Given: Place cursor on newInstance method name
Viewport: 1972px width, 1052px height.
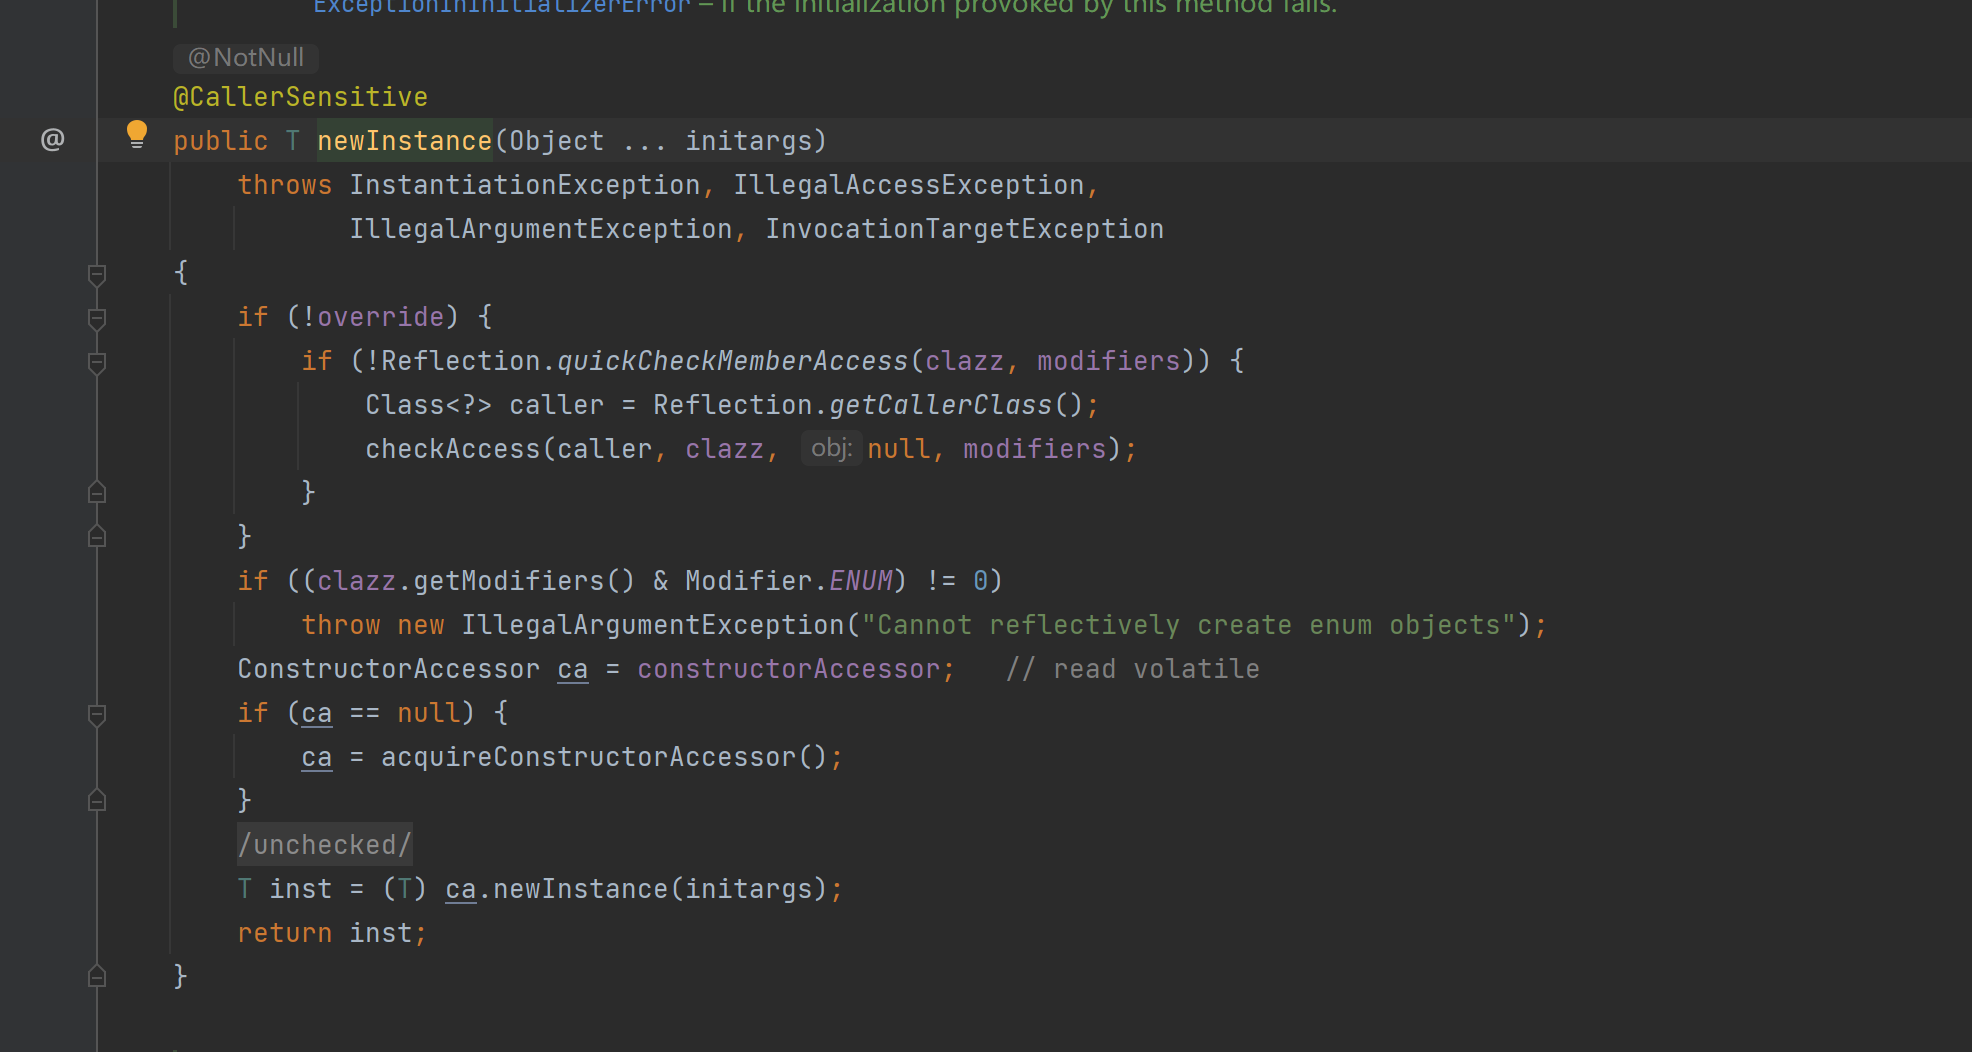Looking at the screenshot, I should click(x=405, y=141).
